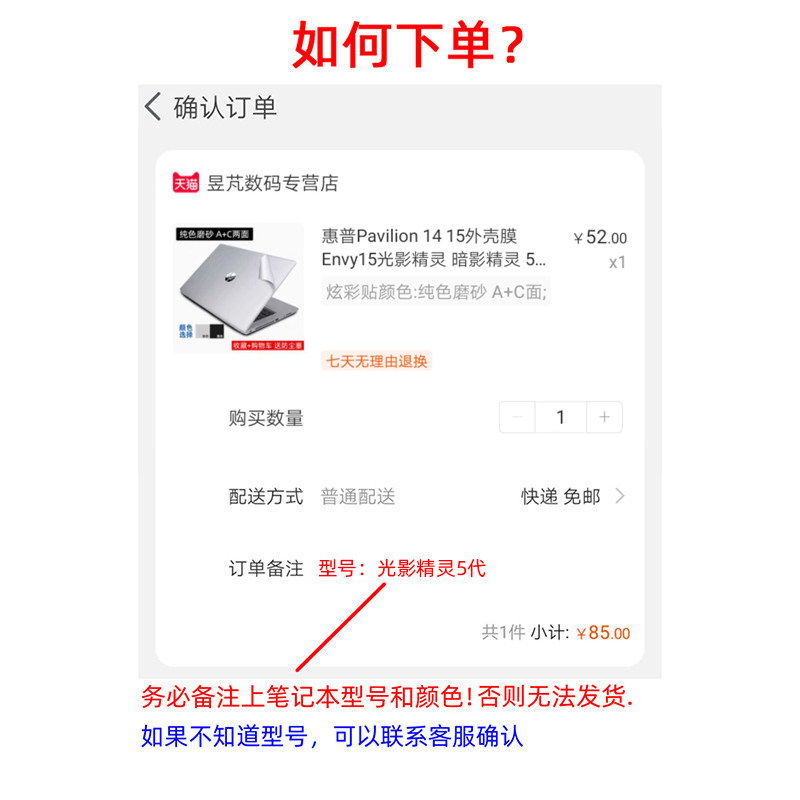Tap the ¥52.00 item price
Screen dimensions: 800x800
click(600, 238)
